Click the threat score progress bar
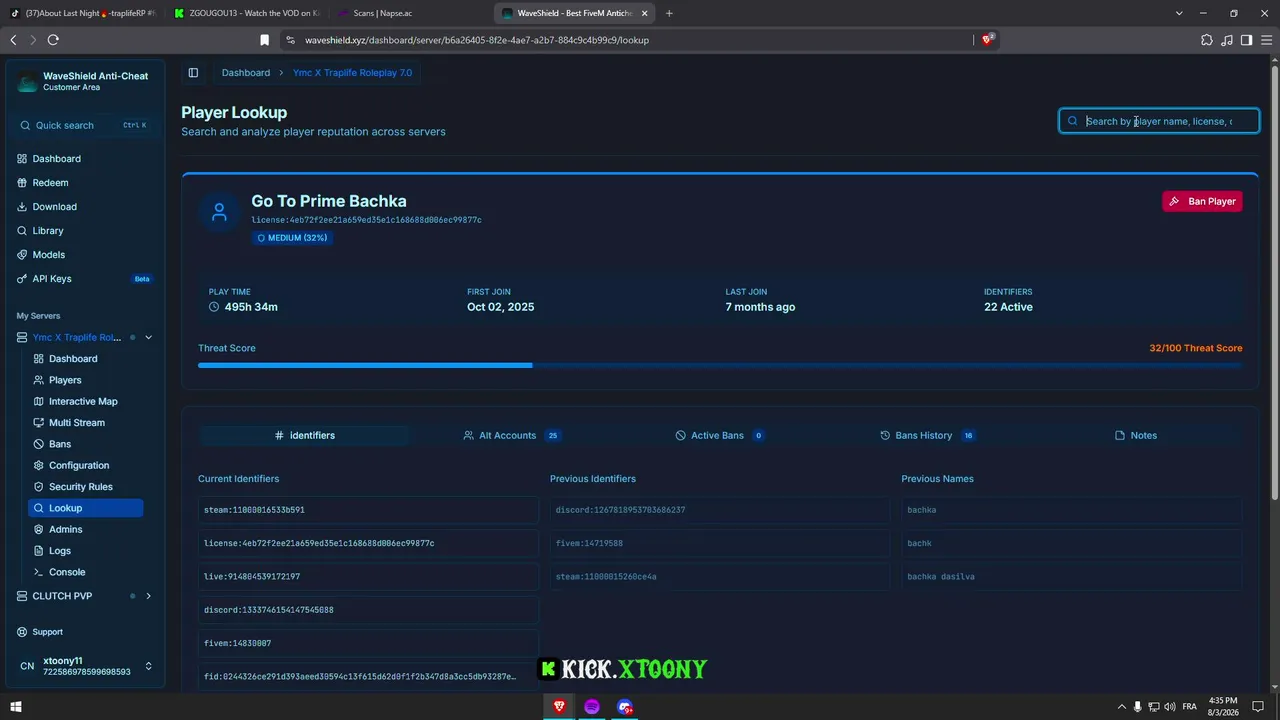This screenshot has height=720, width=1280. [720, 365]
